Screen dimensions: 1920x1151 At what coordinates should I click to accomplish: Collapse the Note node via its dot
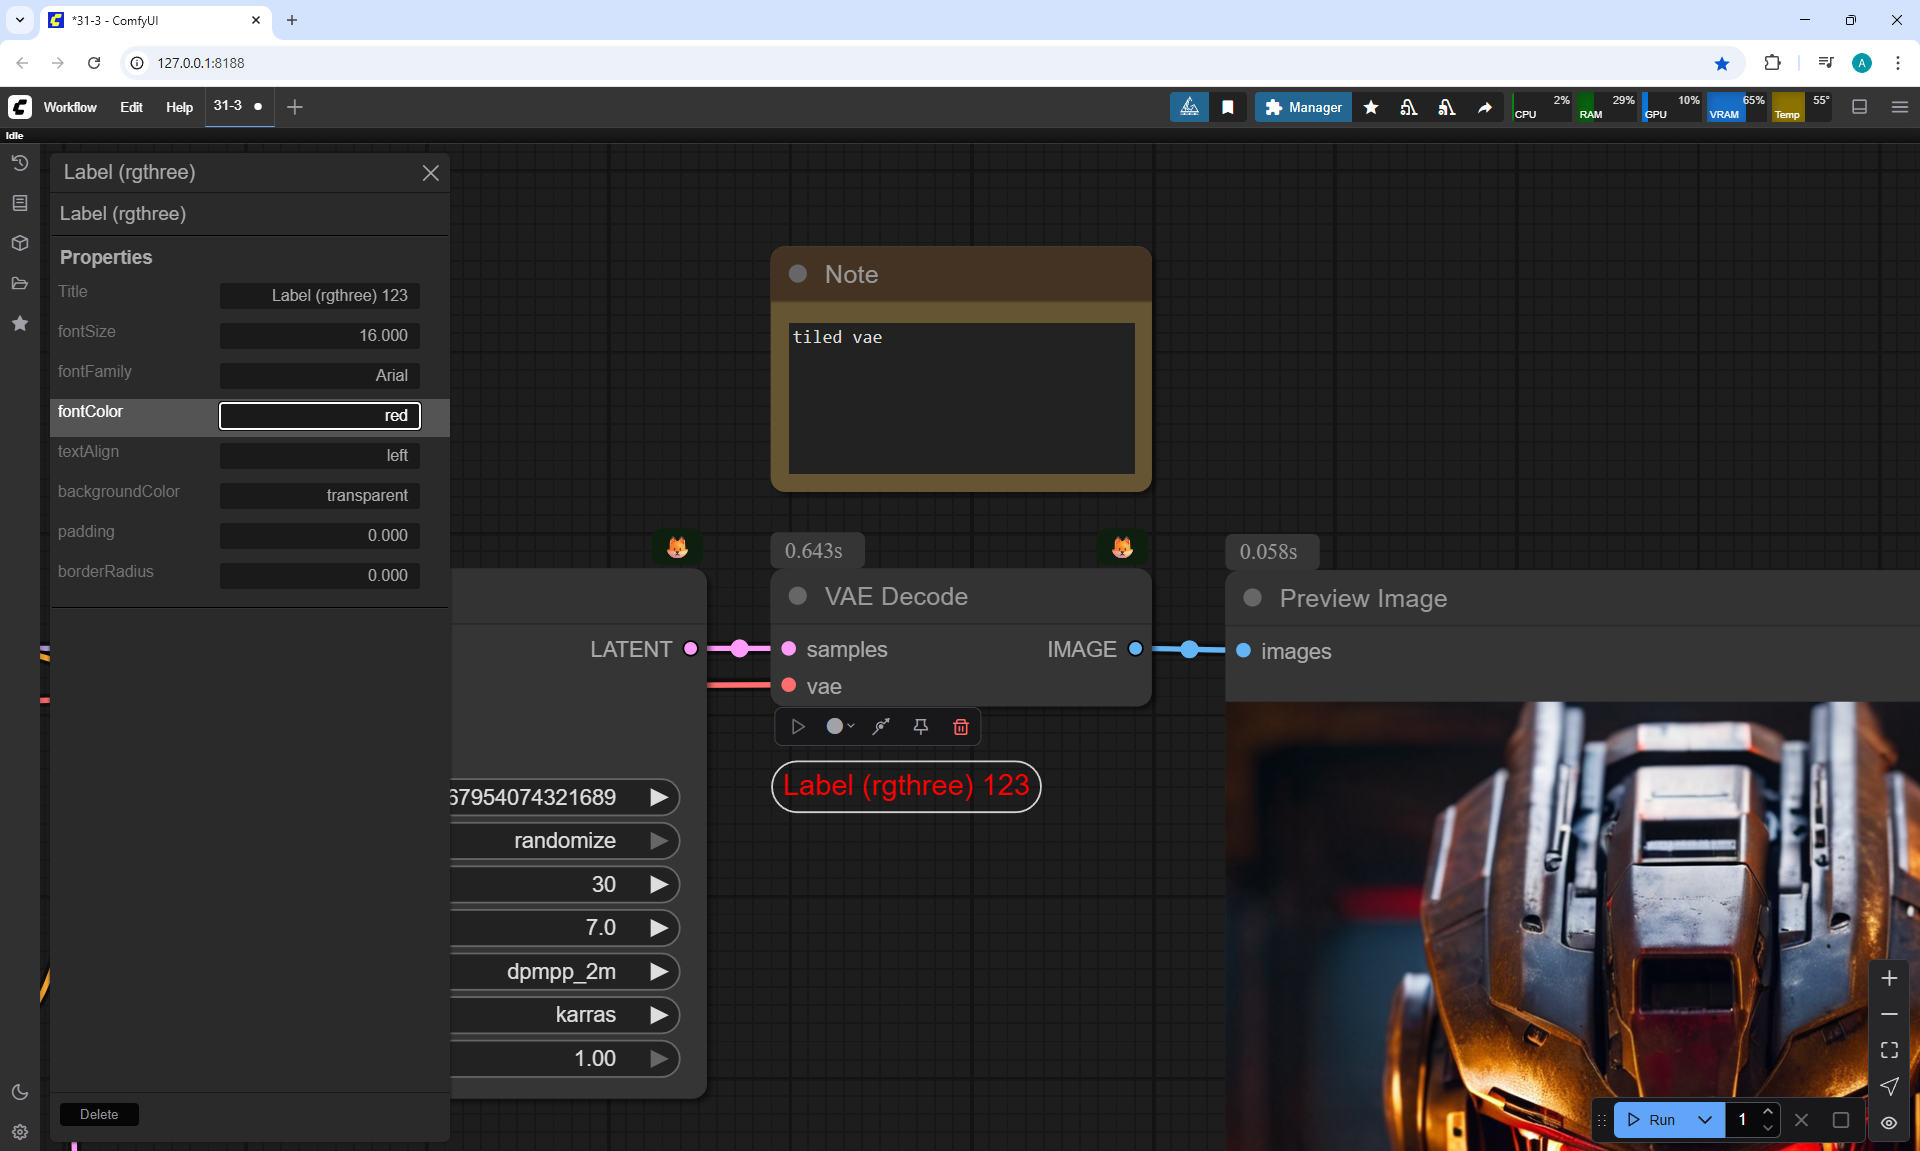tap(798, 274)
